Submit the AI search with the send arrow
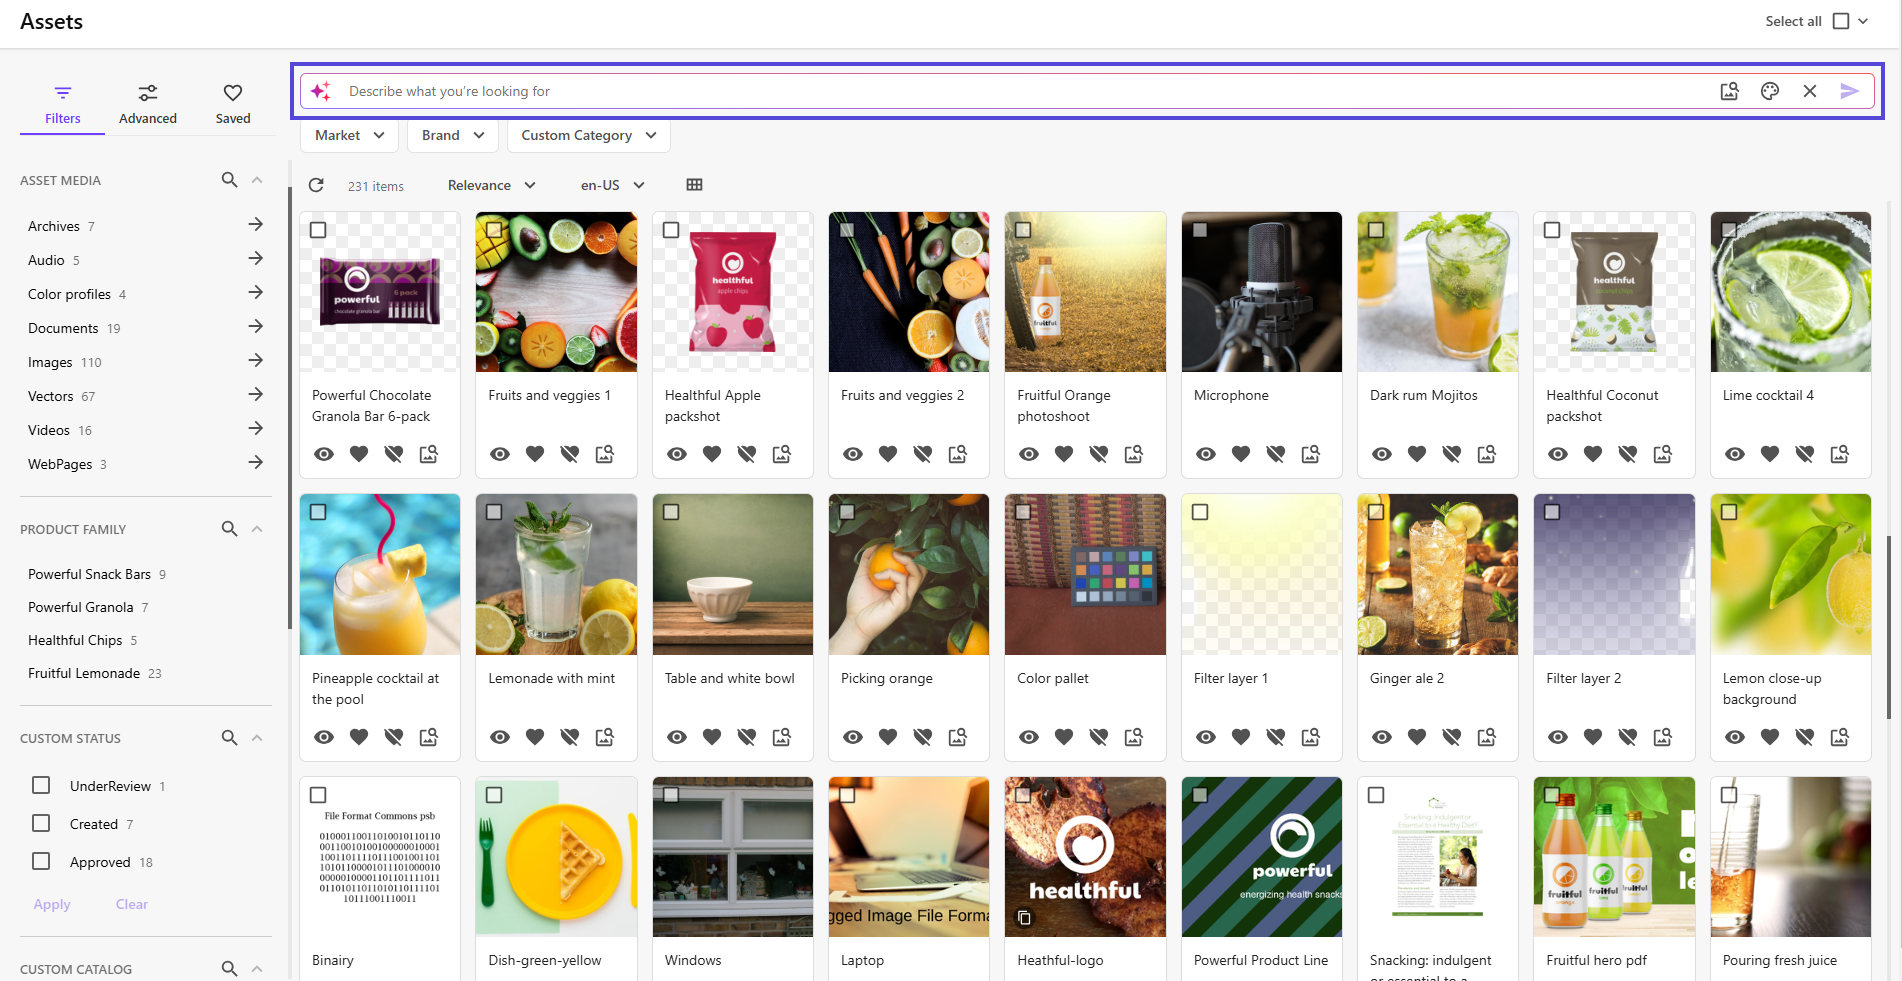The image size is (1902, 981). pos(1850,91)
